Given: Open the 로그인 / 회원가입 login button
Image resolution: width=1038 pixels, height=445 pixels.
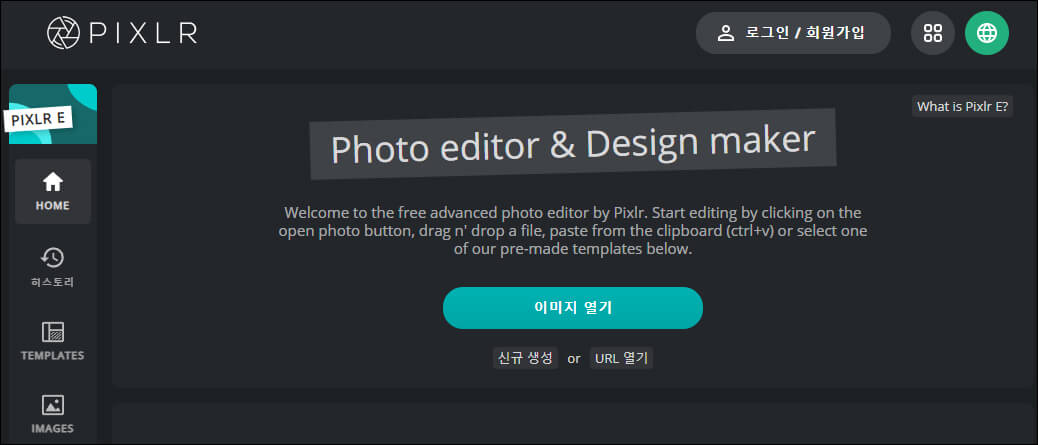Looking at the screenshot, I should (x=793, y=33).
